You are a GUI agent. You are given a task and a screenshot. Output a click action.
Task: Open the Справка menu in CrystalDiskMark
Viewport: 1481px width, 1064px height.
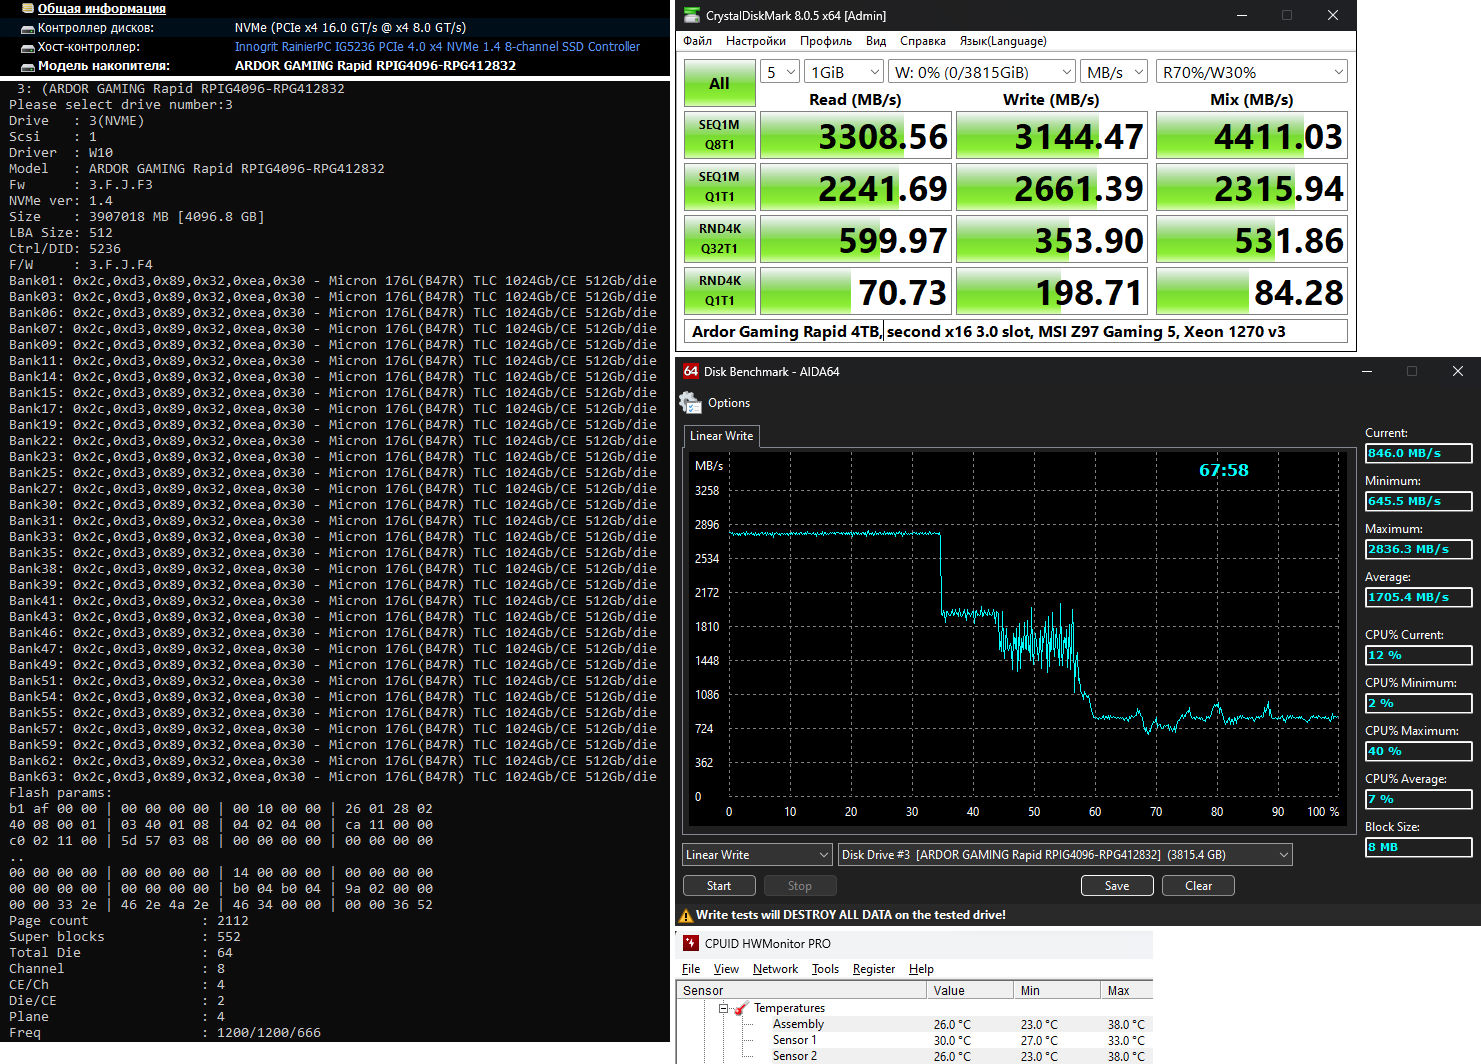923,41
